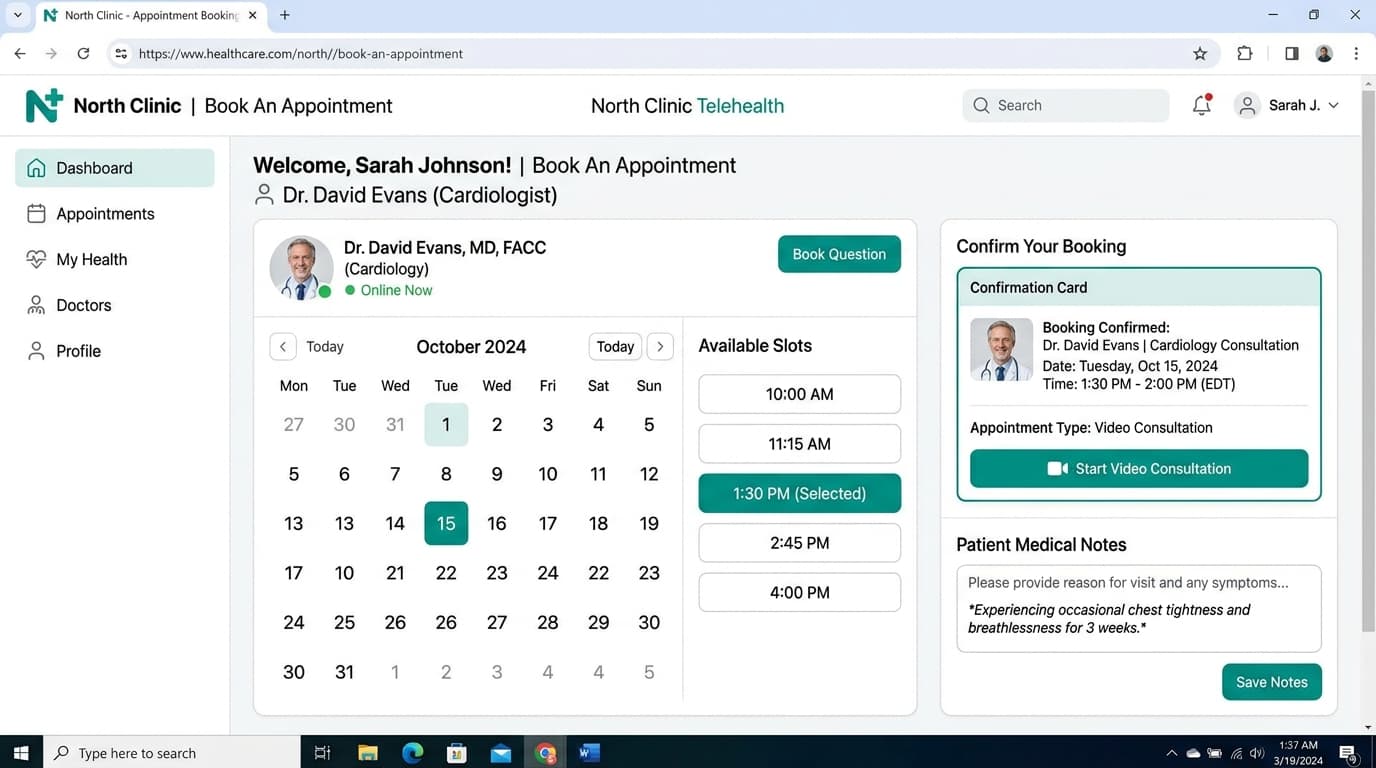
Task: Advance the calendar to next month
Action: (x=660, y=347)
